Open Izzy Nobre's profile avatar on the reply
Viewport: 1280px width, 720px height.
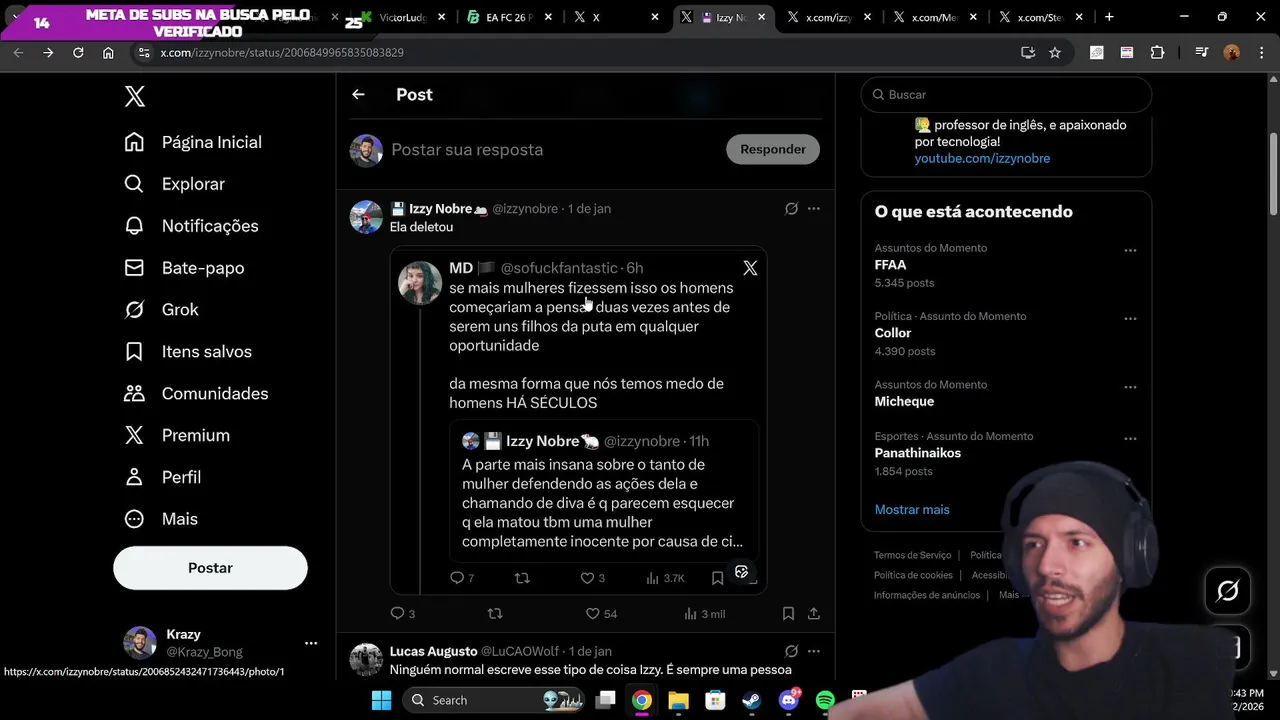pos(366,217)
